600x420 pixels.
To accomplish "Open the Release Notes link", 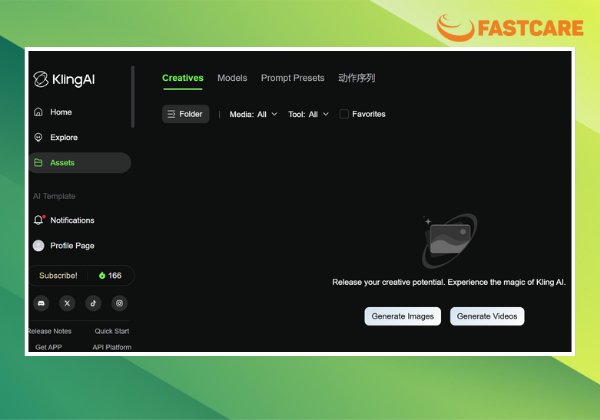I will (x=50, y=331).
